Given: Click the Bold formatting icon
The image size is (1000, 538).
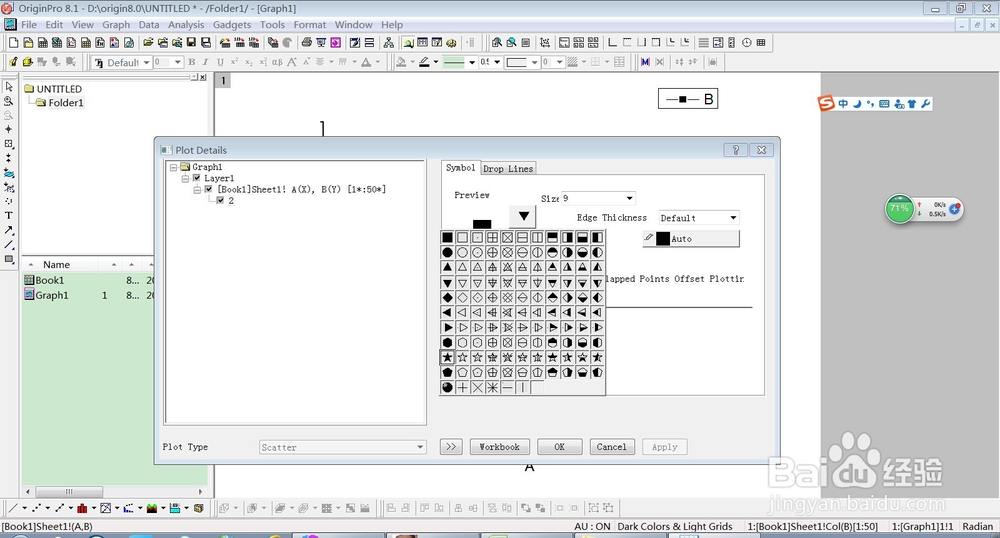Looking at the screenshot, I should coord(191,62).
